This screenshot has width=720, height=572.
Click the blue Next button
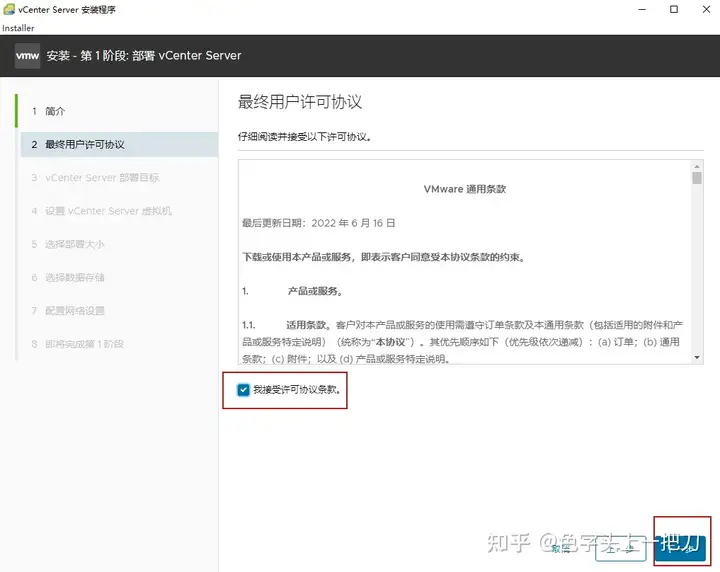click(680, 548)
